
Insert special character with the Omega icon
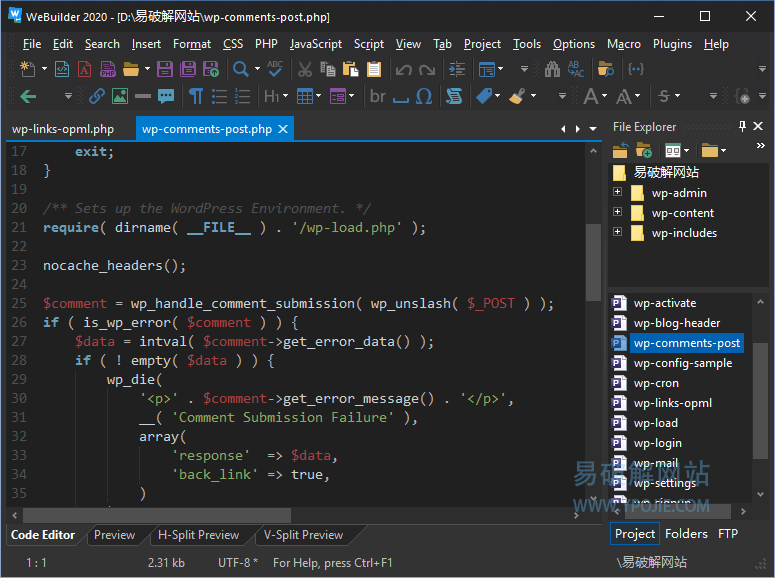click(424, 97)
